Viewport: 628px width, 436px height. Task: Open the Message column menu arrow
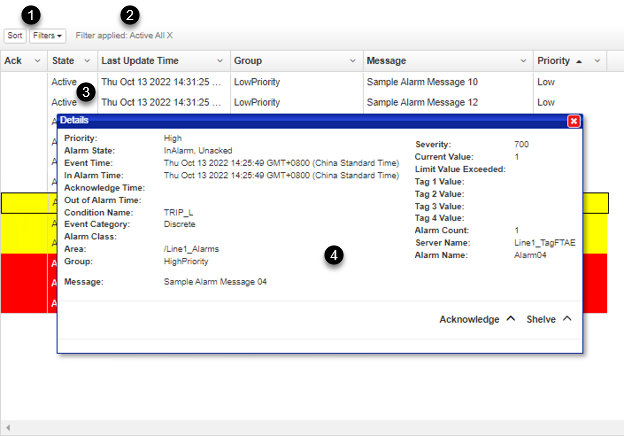pos(524,61)
